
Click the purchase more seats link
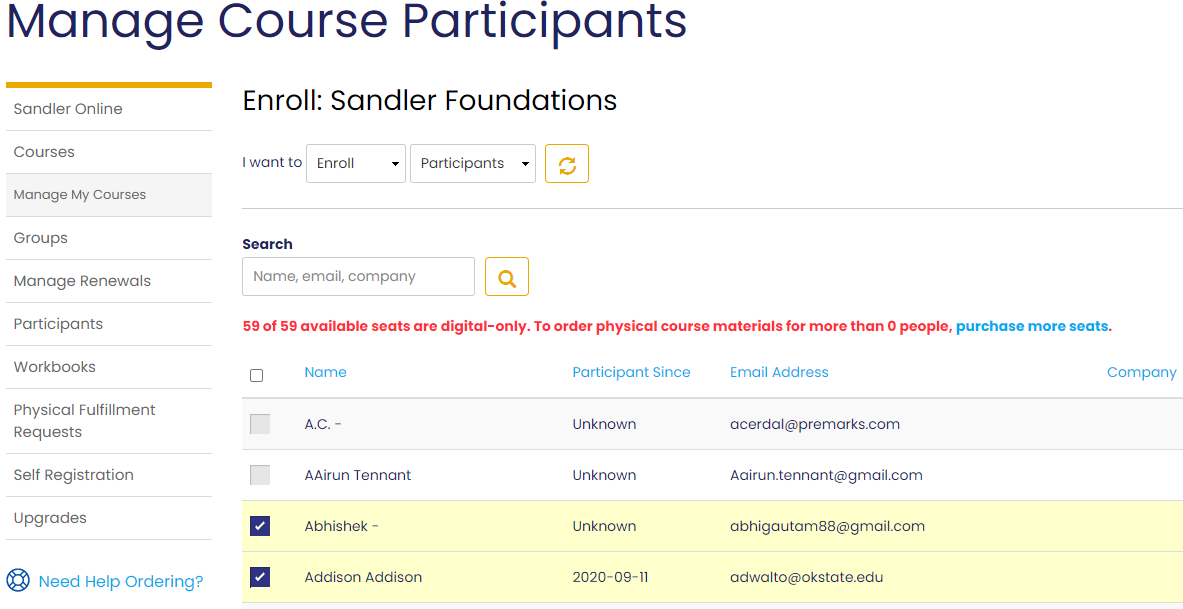[x=1034, y=327]
